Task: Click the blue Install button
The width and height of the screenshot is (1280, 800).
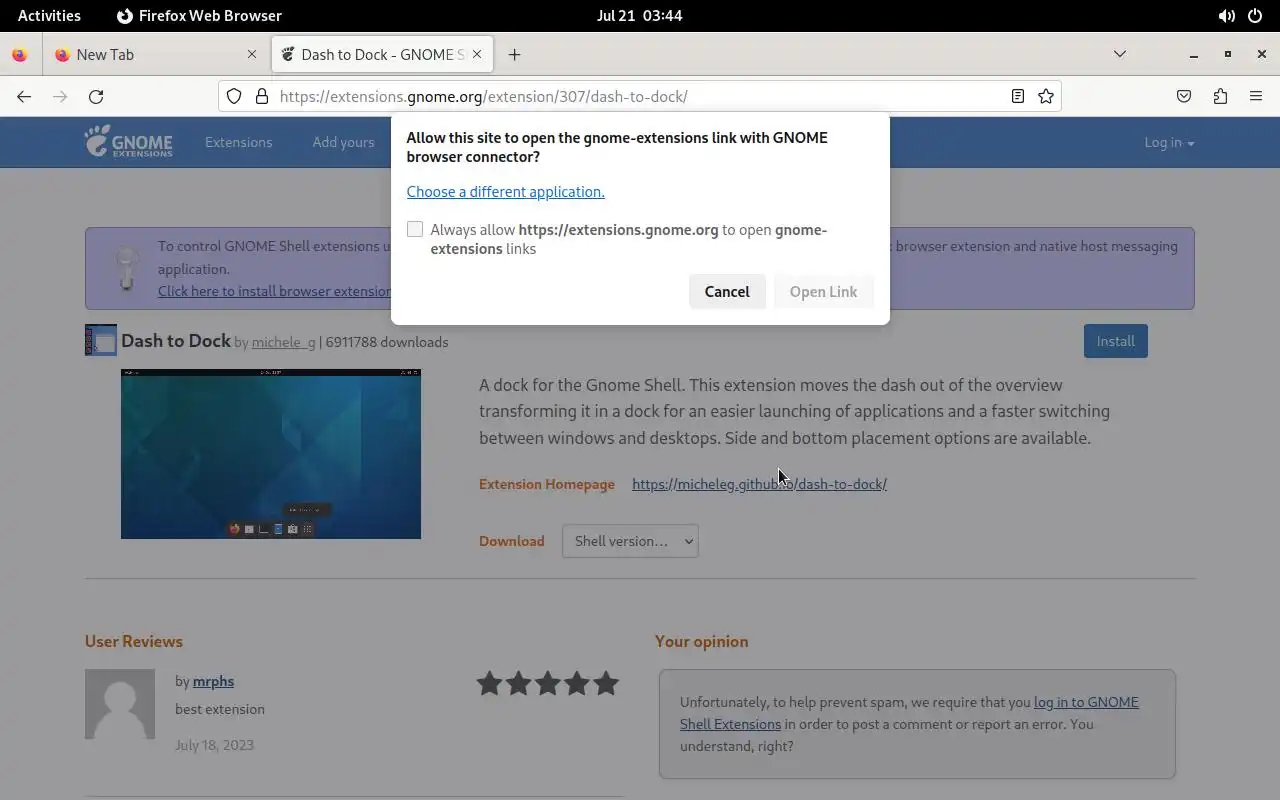Action: click(x=1115, y=341)
